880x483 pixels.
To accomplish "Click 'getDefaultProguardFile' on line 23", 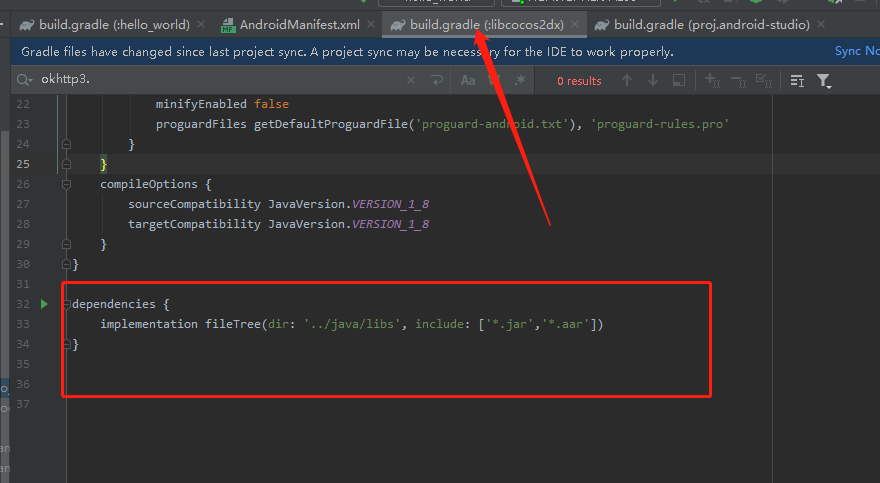I will click(x=331, y=124).
